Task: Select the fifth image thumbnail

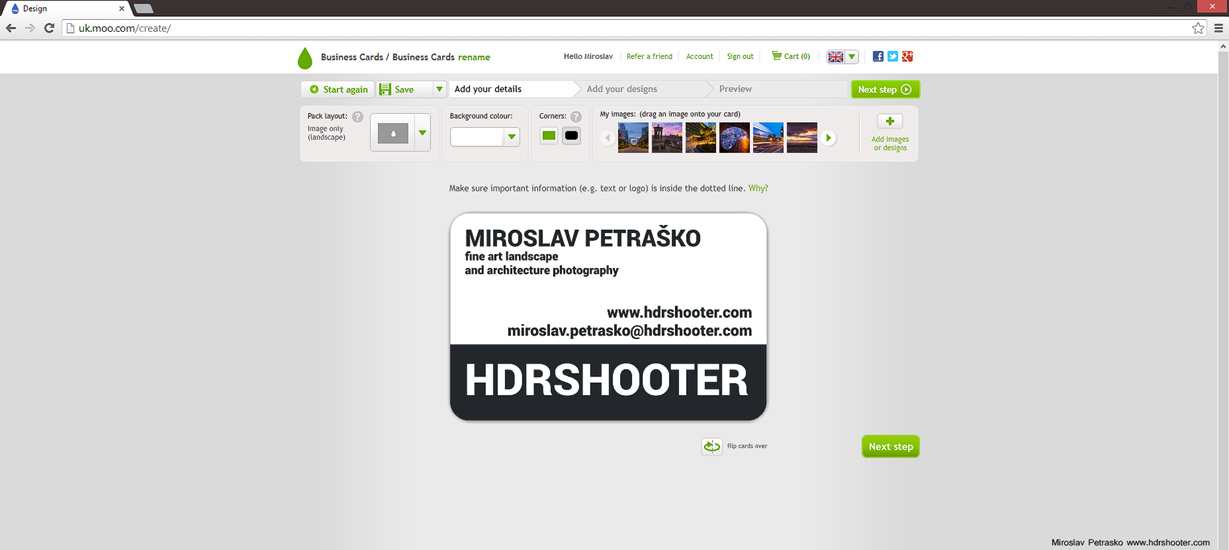Action: point(768,138)
